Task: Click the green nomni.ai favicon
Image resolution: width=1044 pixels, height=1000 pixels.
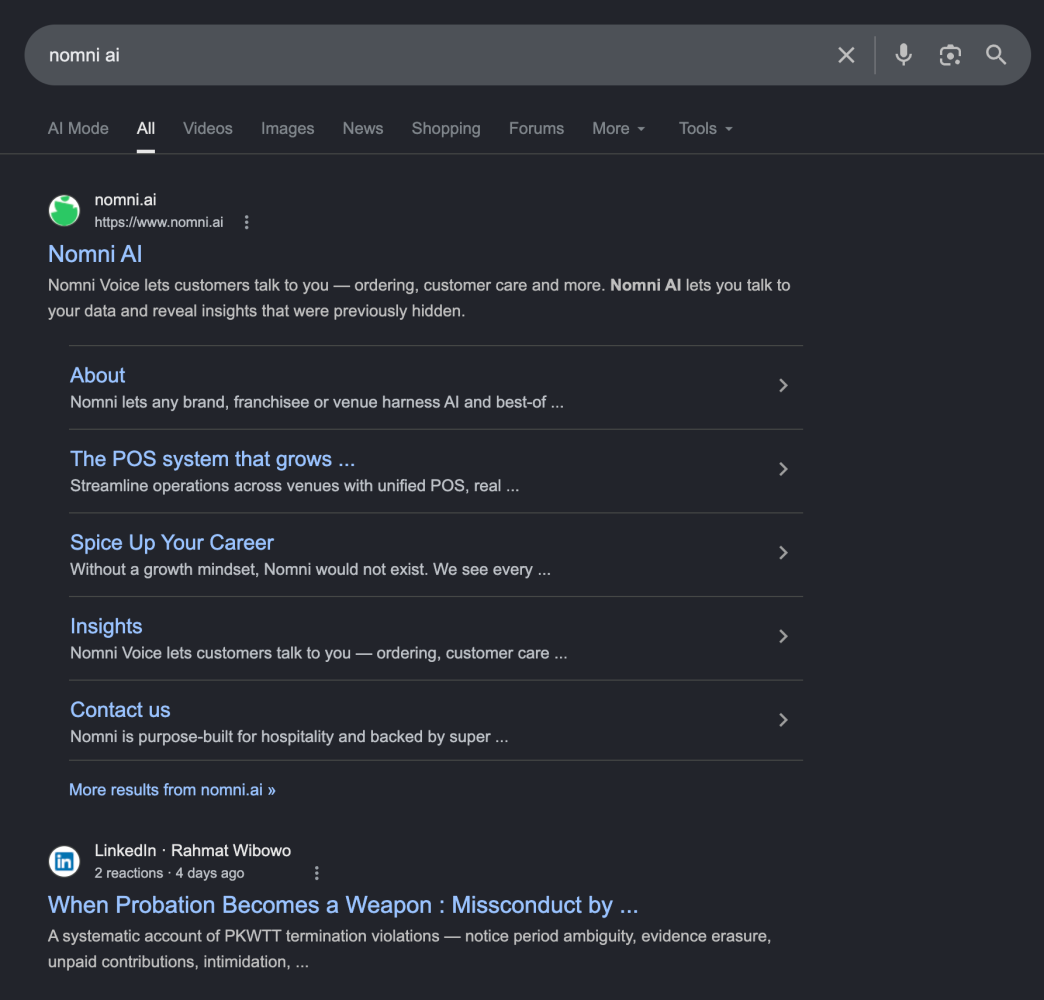Action: (64, 210)
